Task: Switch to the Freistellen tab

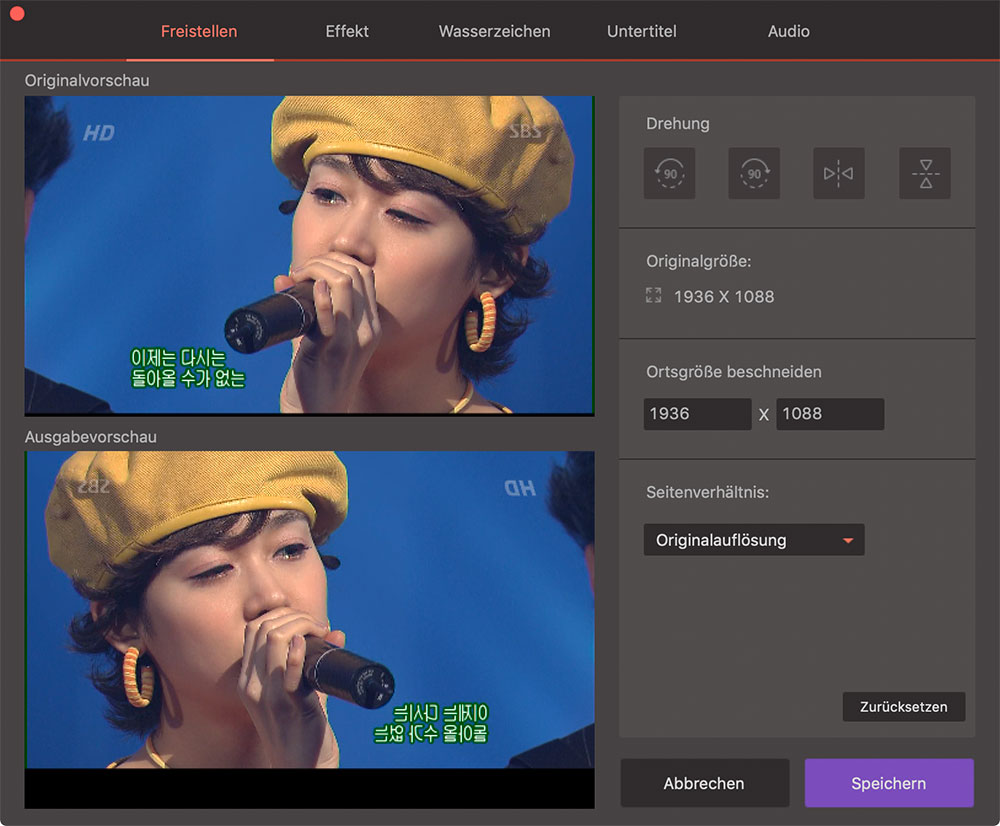Action: coord(199,31)
